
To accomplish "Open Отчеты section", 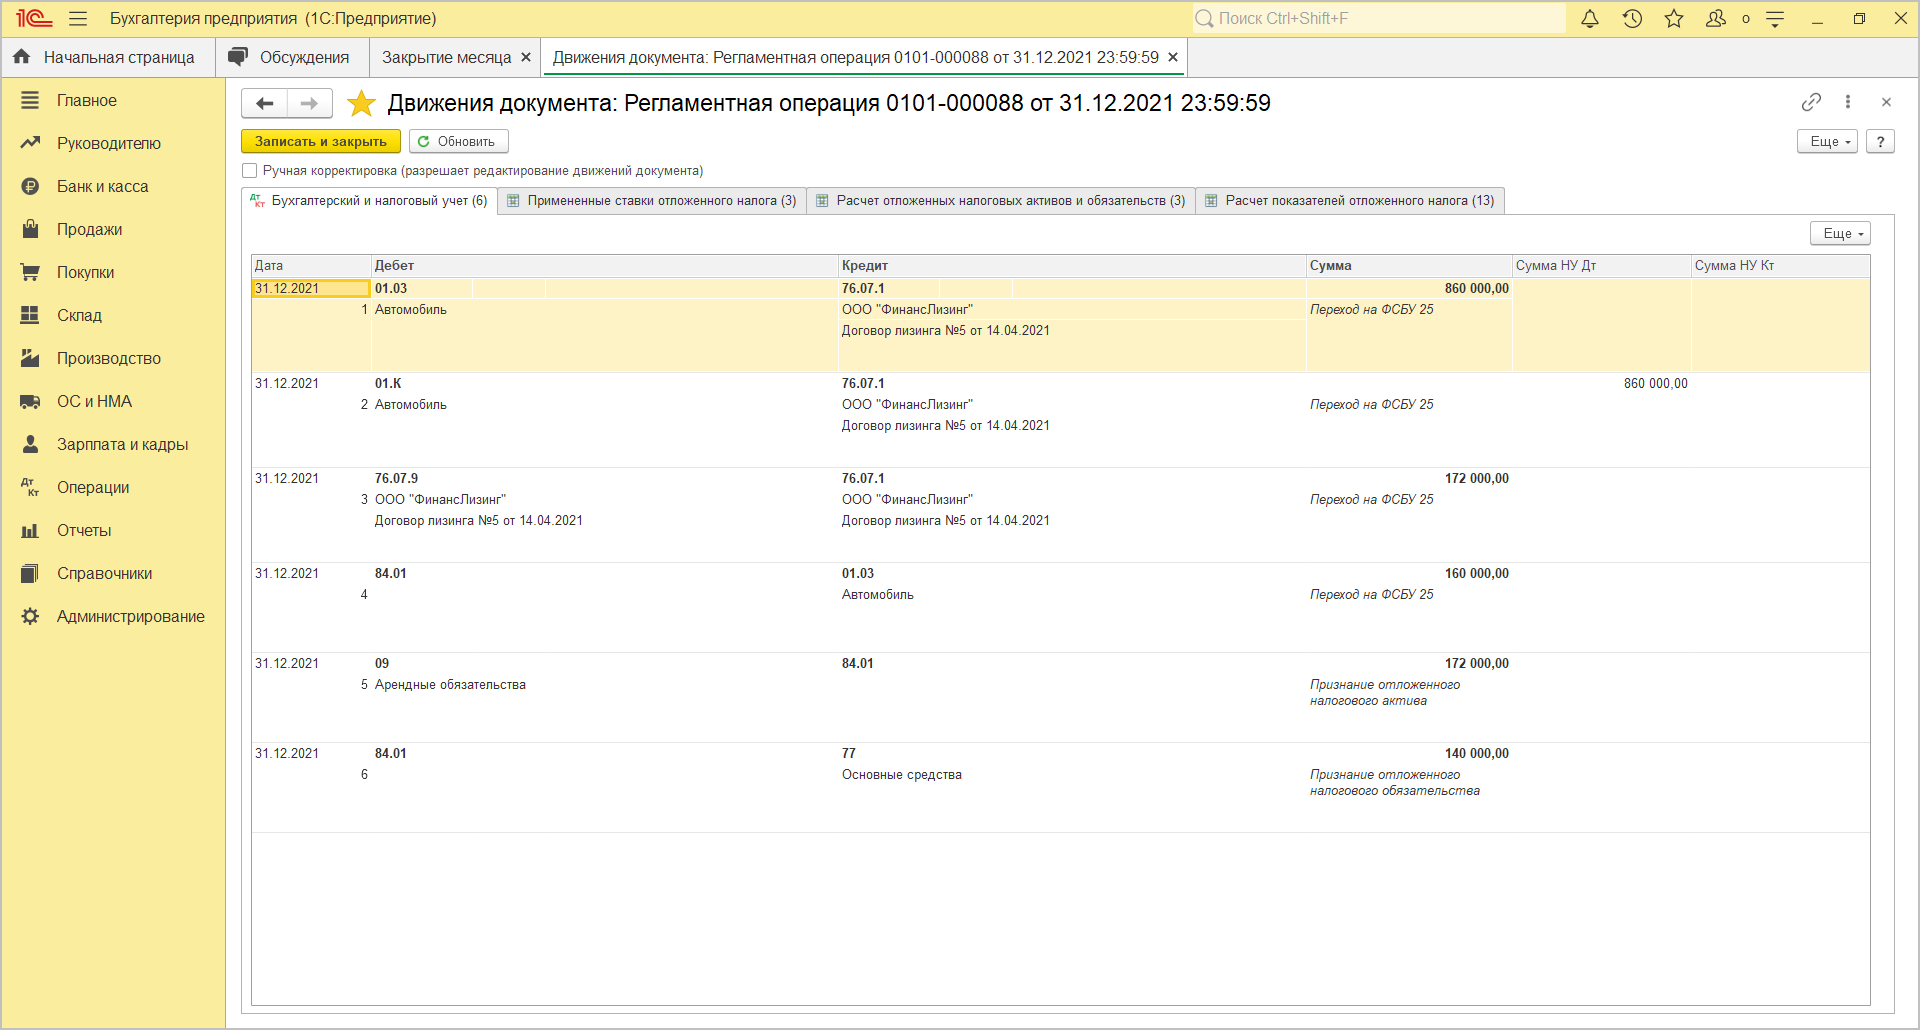I will 84,530.
